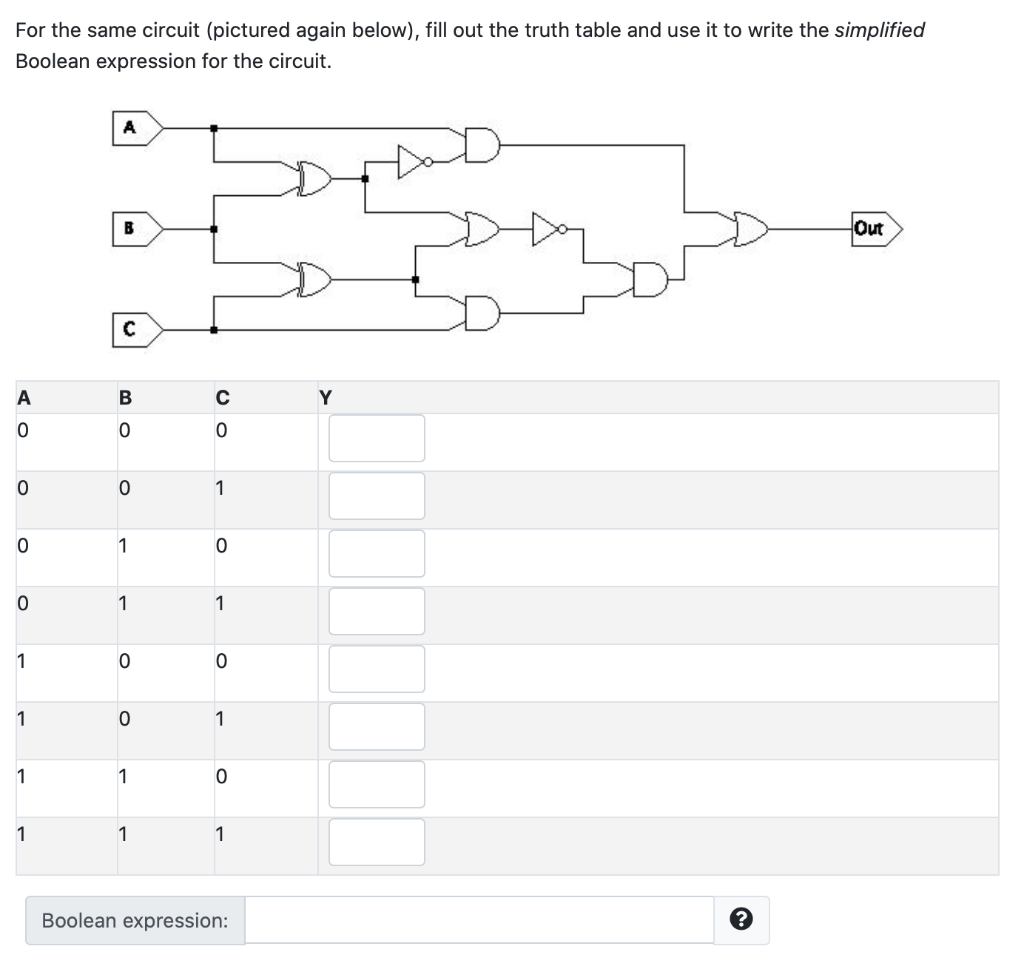The width and height of the screenshot is (1024, 966).
Task: Click the Y column header
Action: (x=323, y=397)
